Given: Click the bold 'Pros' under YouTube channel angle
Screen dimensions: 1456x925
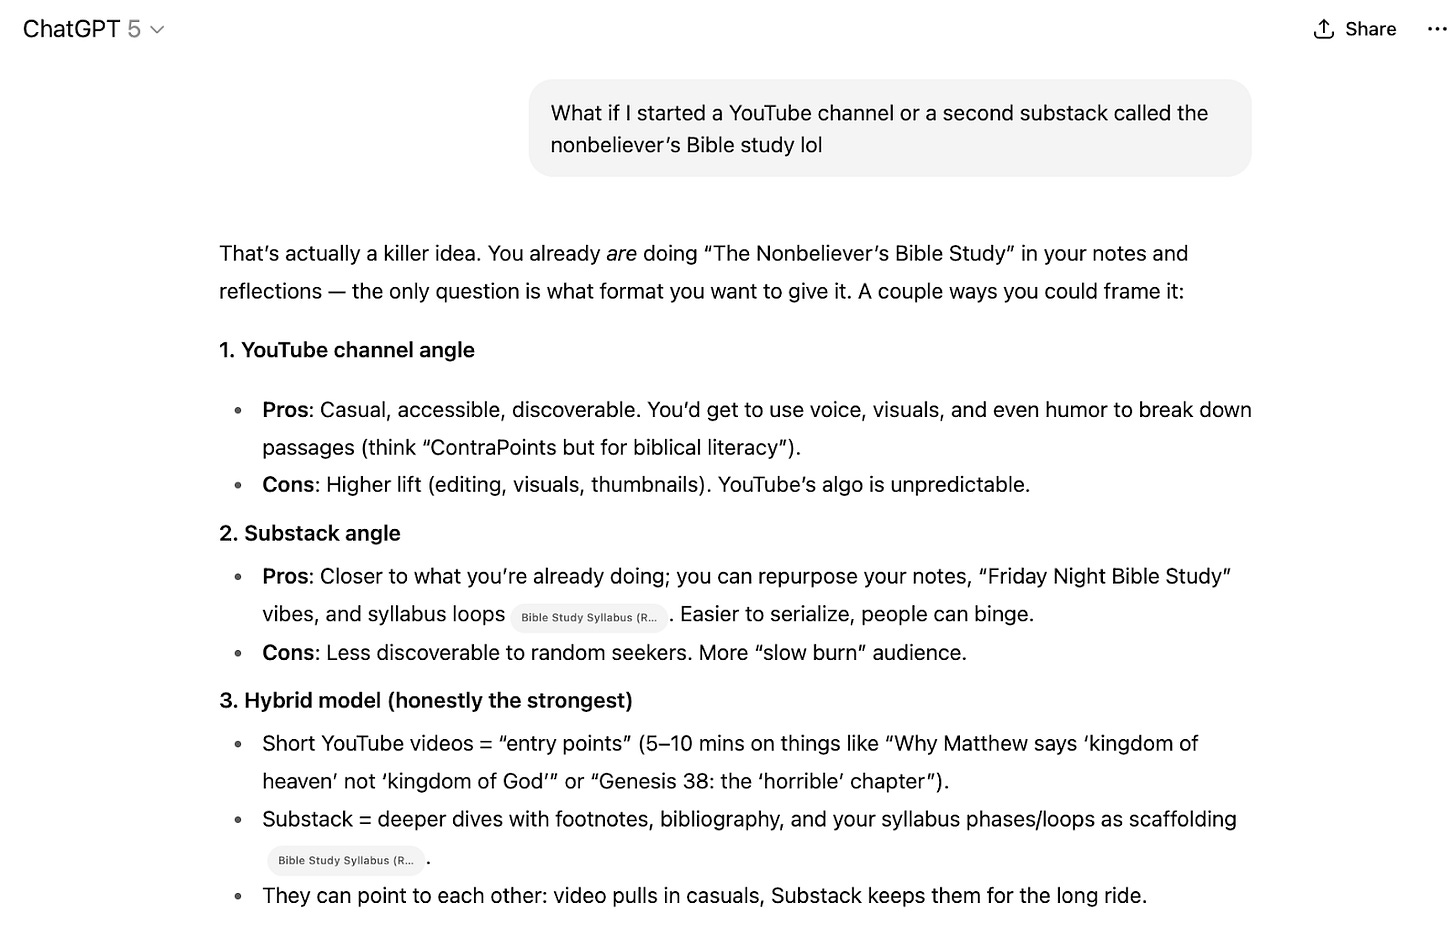Looking at the screenshot, I should click(x=285, y=410).
